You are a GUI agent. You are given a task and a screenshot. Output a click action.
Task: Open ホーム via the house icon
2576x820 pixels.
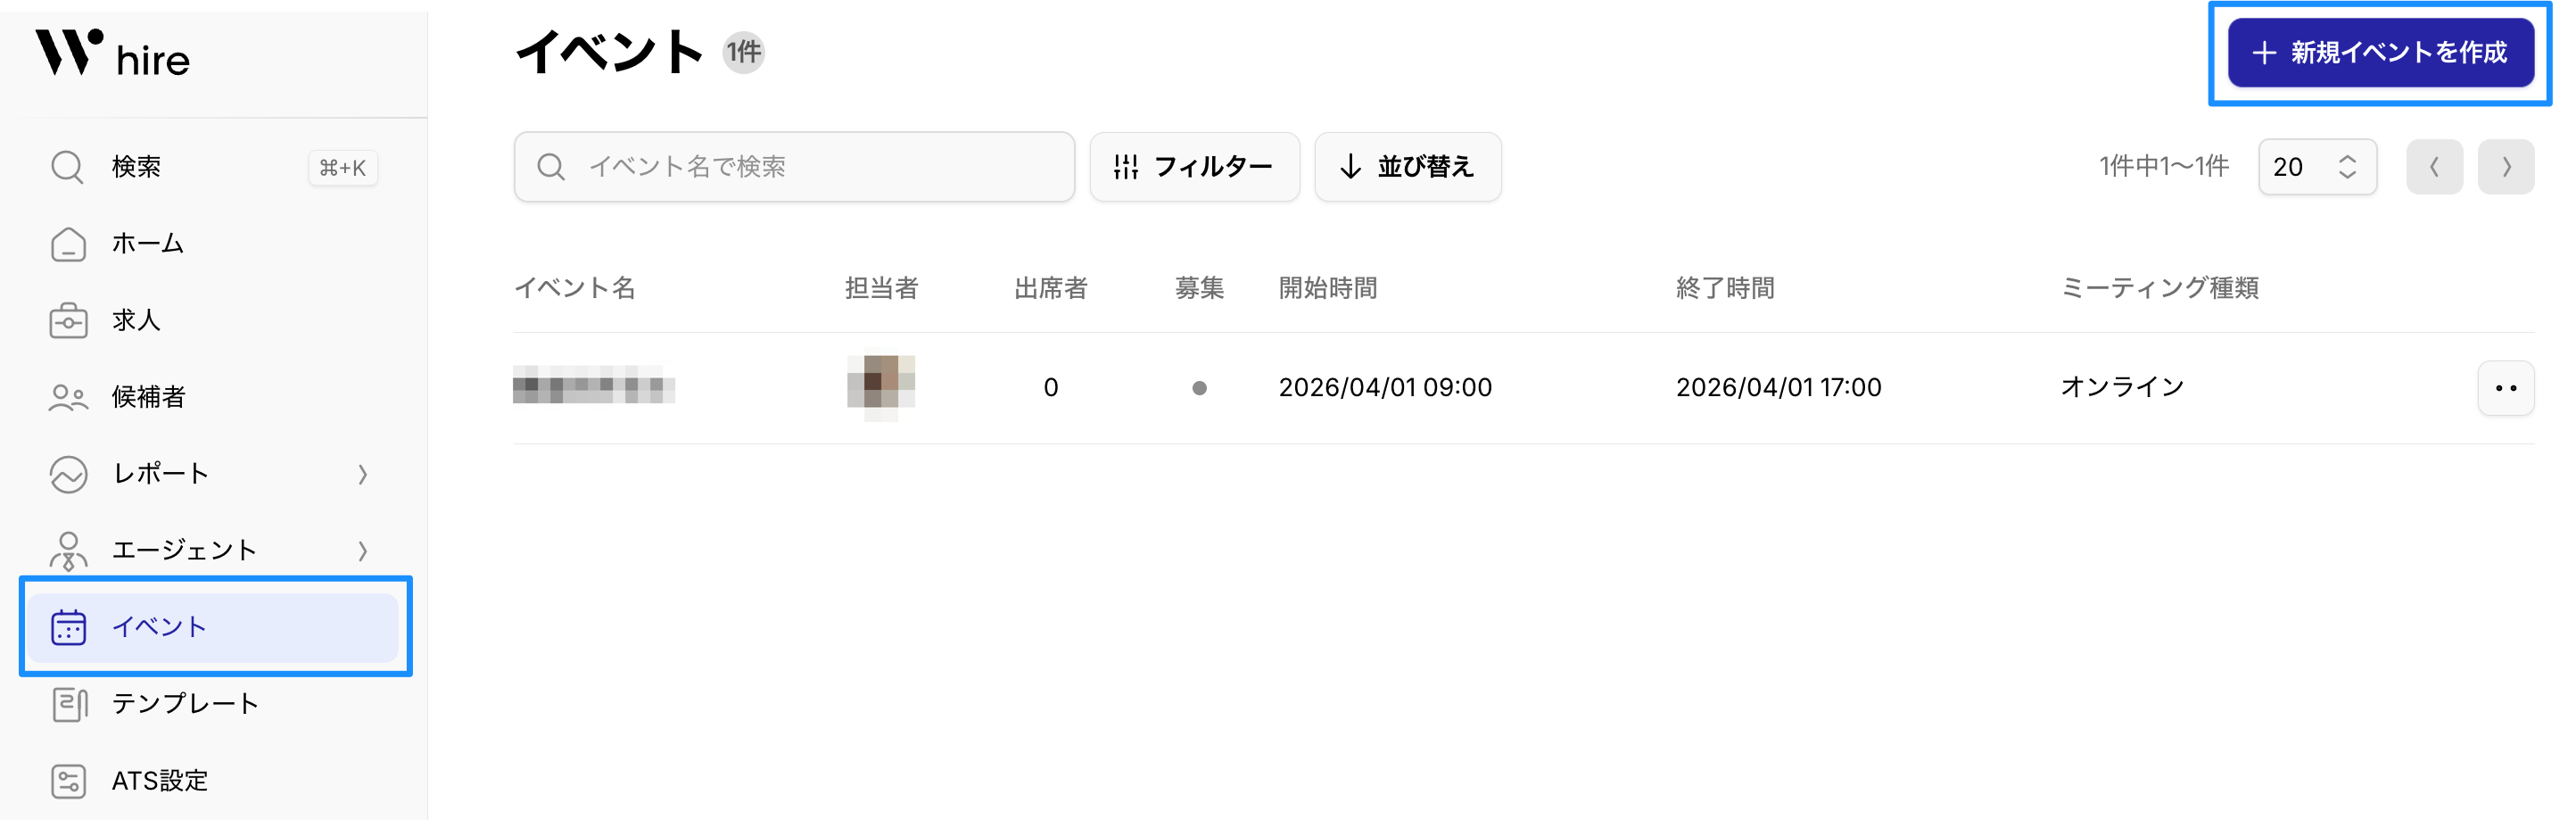pos(68,244)
